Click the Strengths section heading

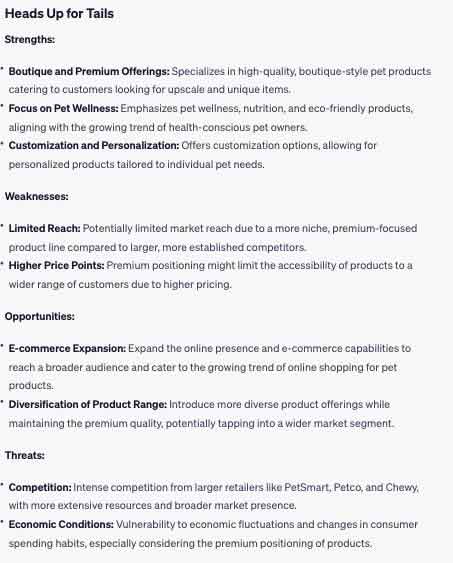pos(30,39)
